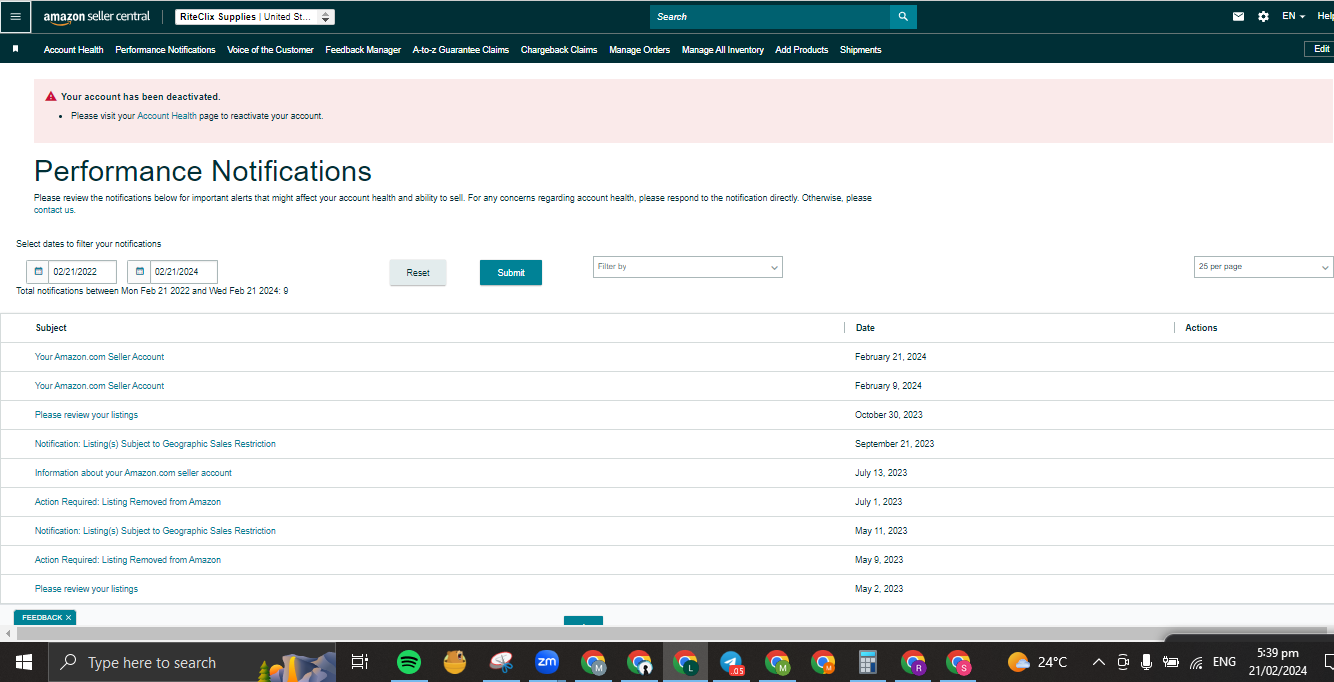This screenshot has width=1334, height=682.
Task: Click calendar icon beside start date 02/21/2022
Action: tap(38, 271)
